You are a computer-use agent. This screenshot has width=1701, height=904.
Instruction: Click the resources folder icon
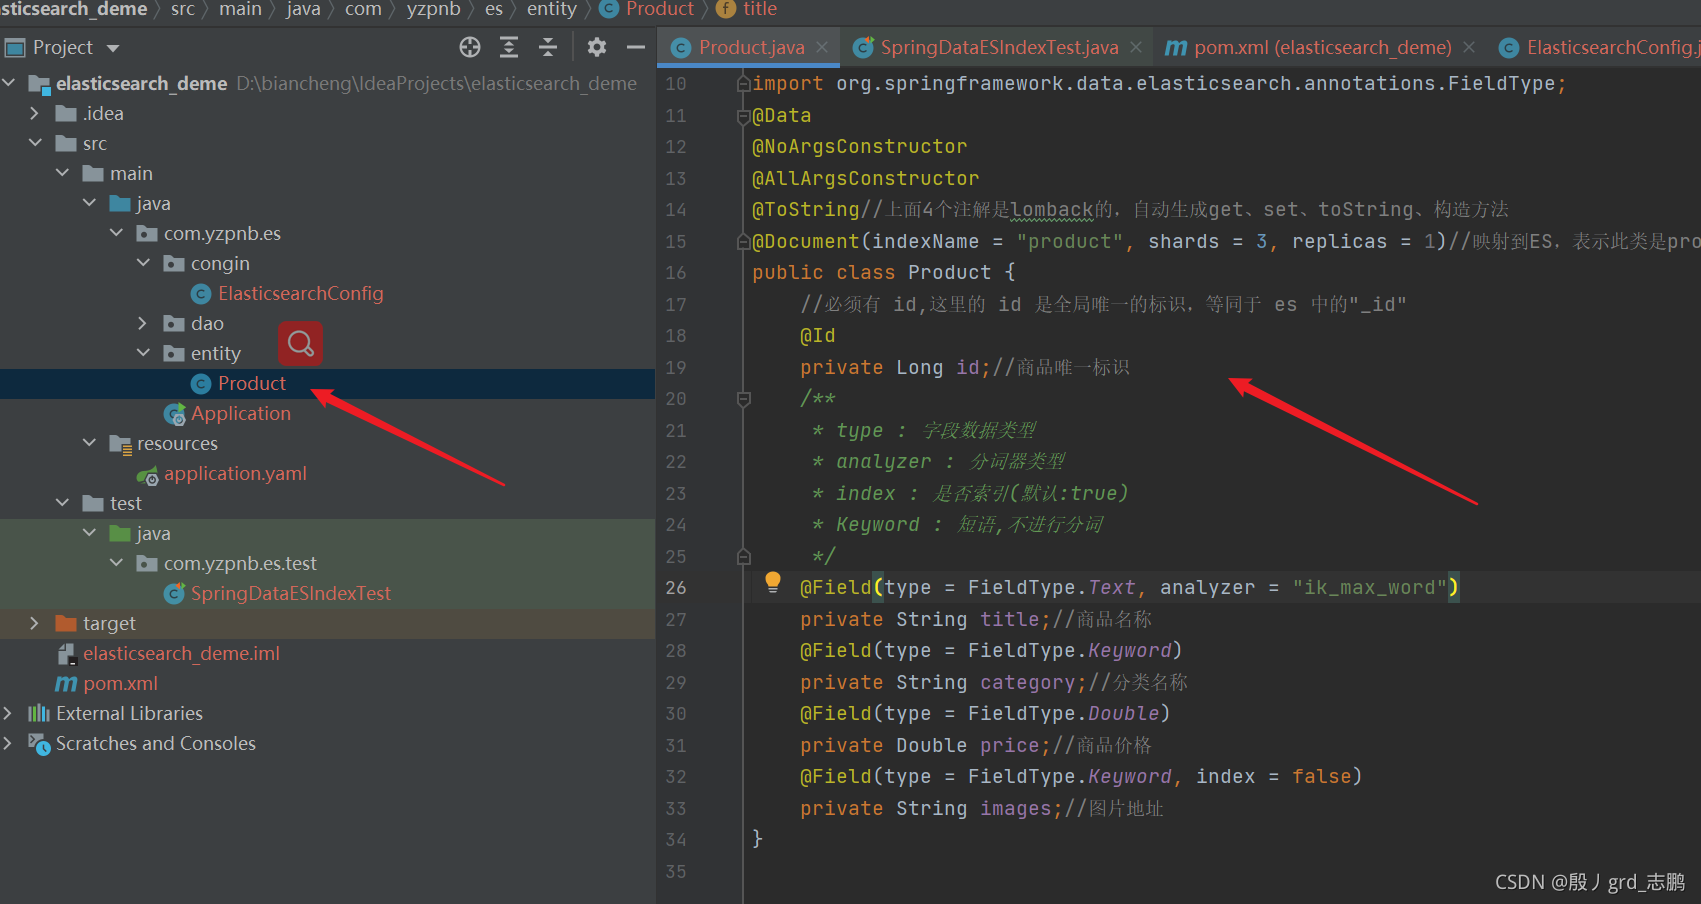(x=121, y=444)
